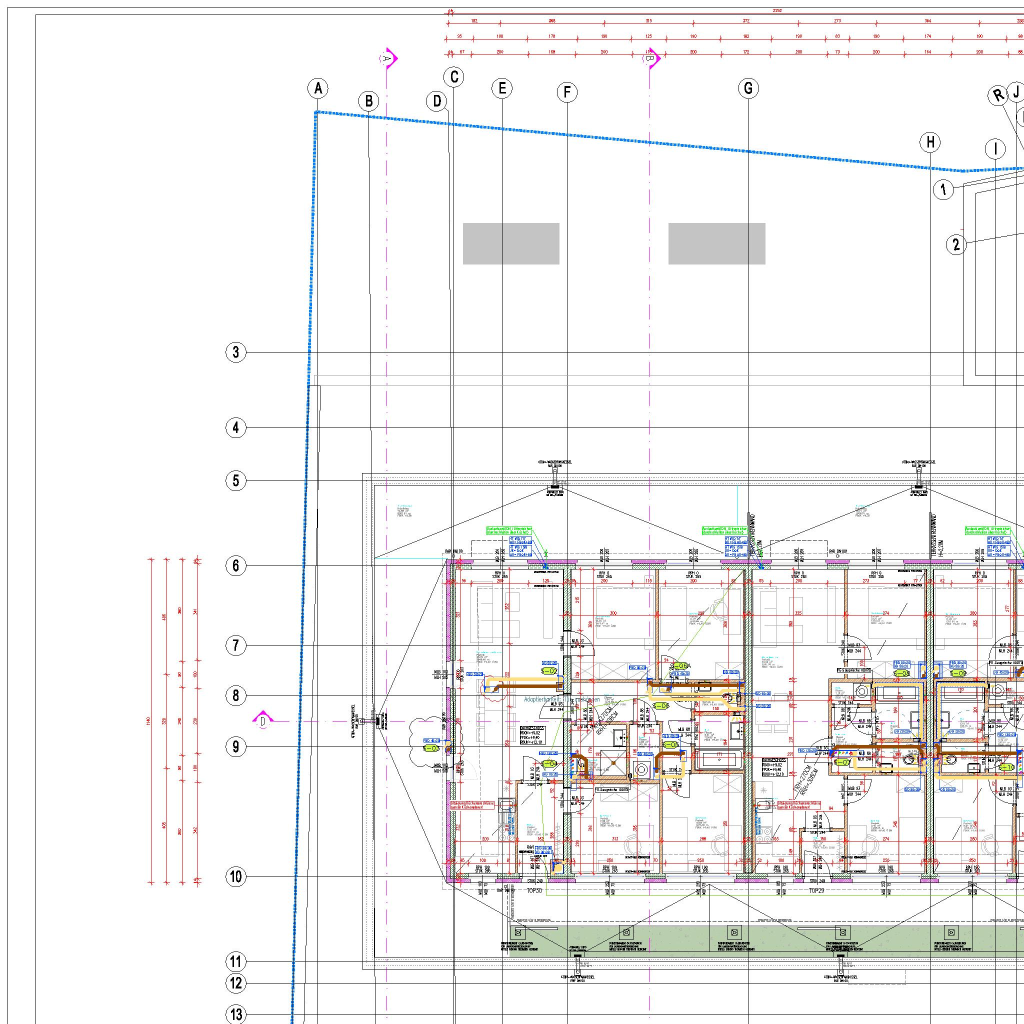Click row grid bubble number 8
Image resolution: width=1024 pixels, height=1024 pixels.
pos(236,695)
